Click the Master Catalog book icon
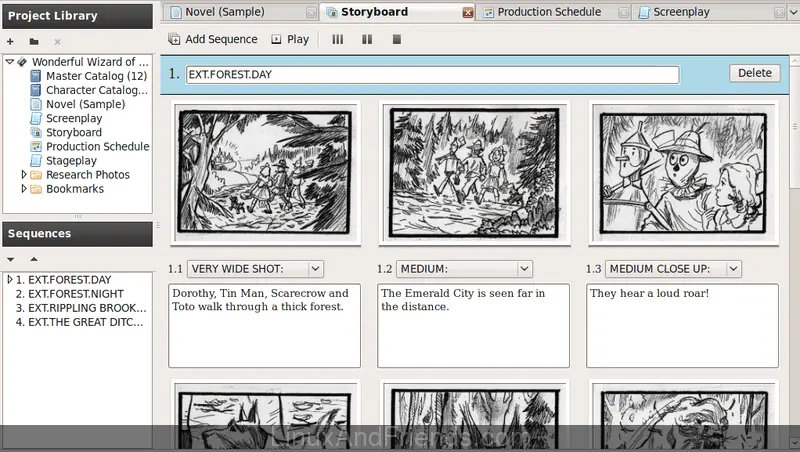Viewport: 800px width, 452px height. coord(36,76)
